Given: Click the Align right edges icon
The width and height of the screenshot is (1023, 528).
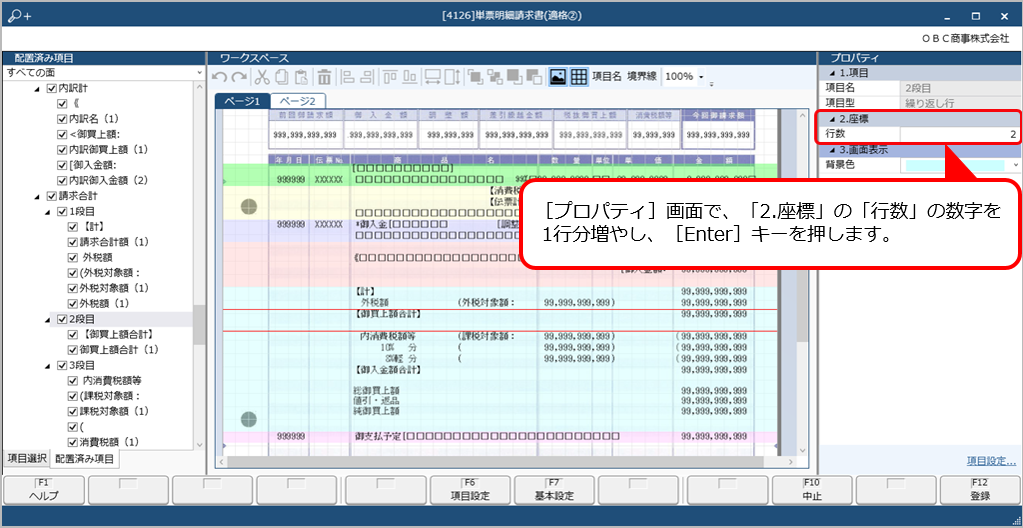Looking at the screenshot, I should point(367,77).
